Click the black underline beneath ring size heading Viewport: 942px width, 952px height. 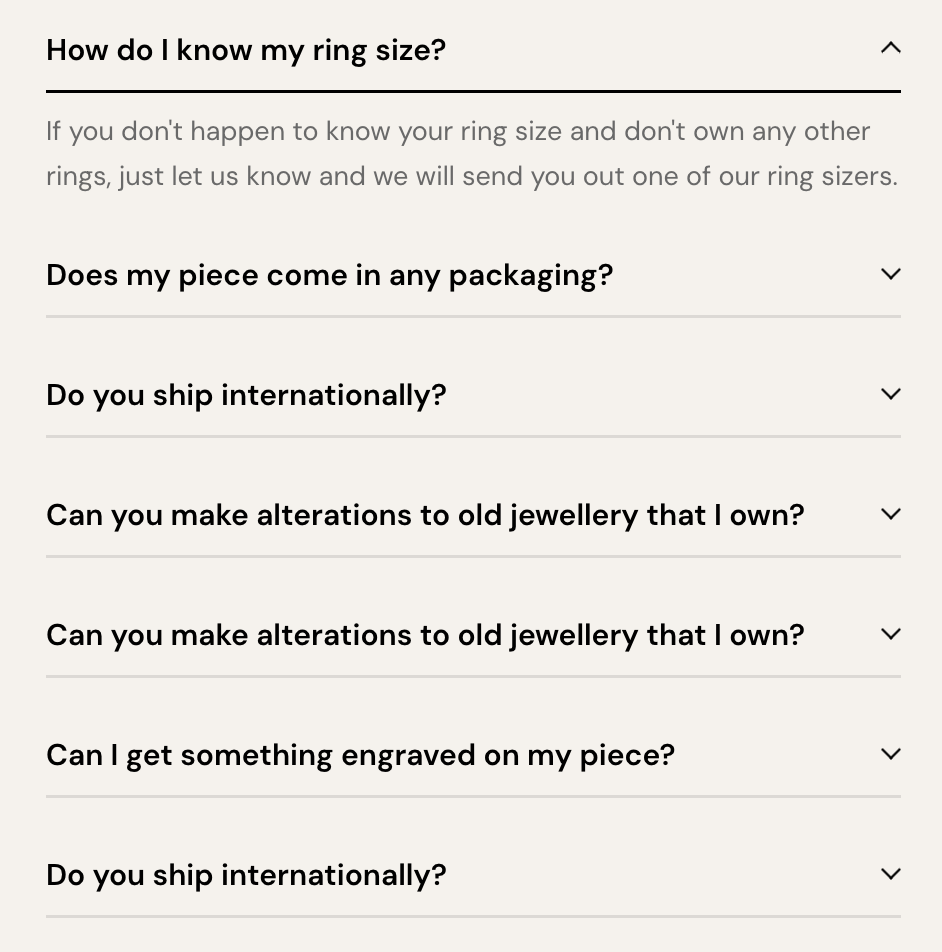(x=473, y=92)
